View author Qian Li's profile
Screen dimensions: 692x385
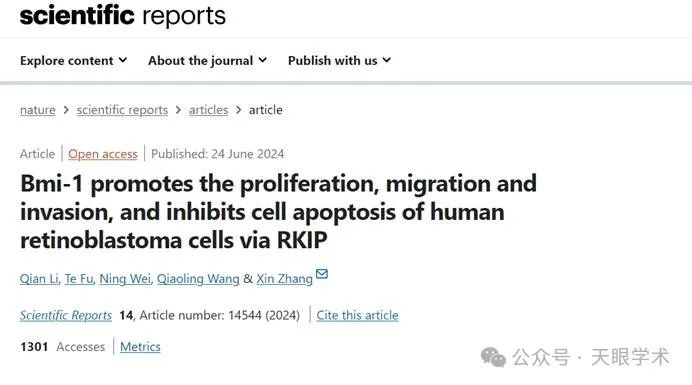(x=39, y=279)
